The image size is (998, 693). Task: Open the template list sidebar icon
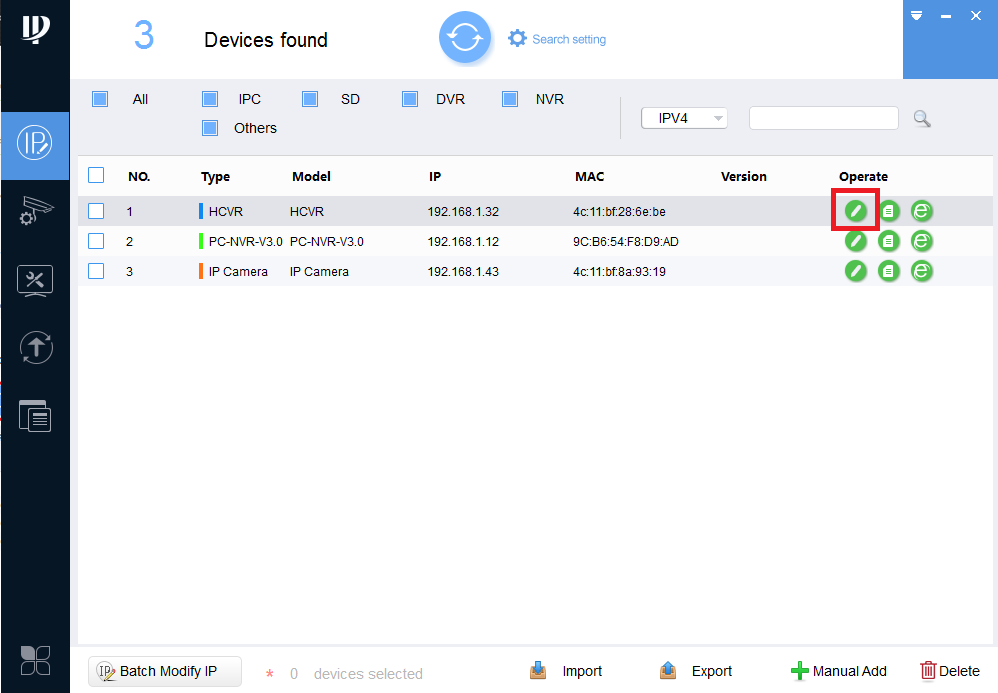[35, 416]
